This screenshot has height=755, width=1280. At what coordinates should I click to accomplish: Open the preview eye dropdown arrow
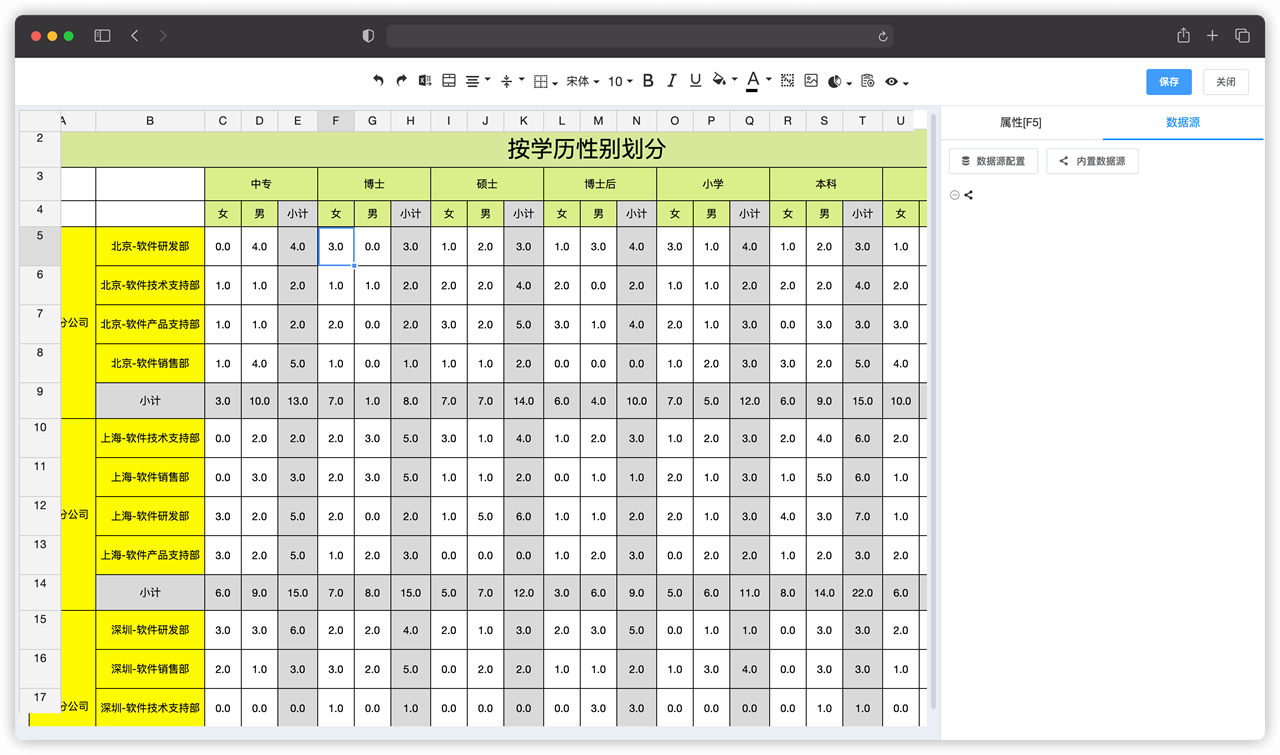click(x=905, y=83)
